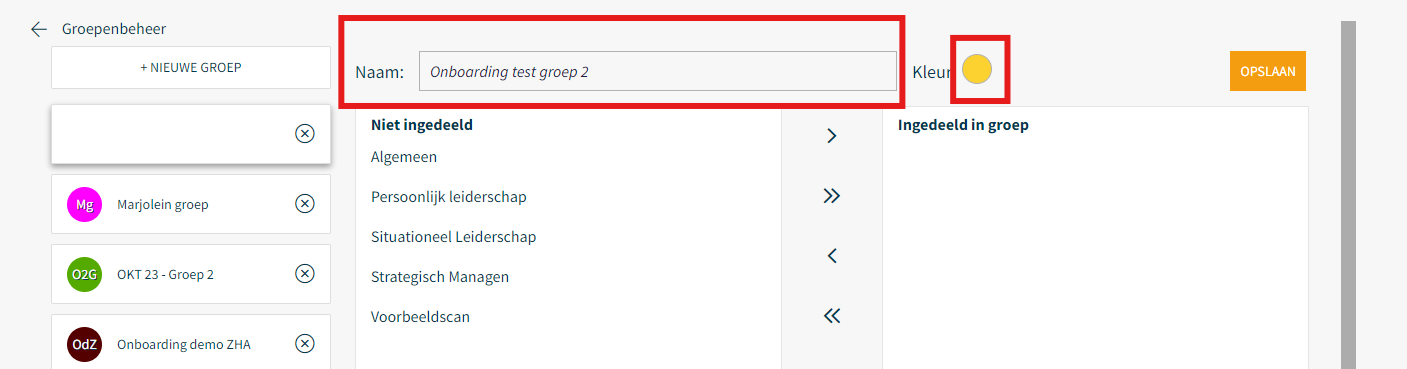Move all items right with double arrow
This screenshot has height=369, width=1407.
831,196
